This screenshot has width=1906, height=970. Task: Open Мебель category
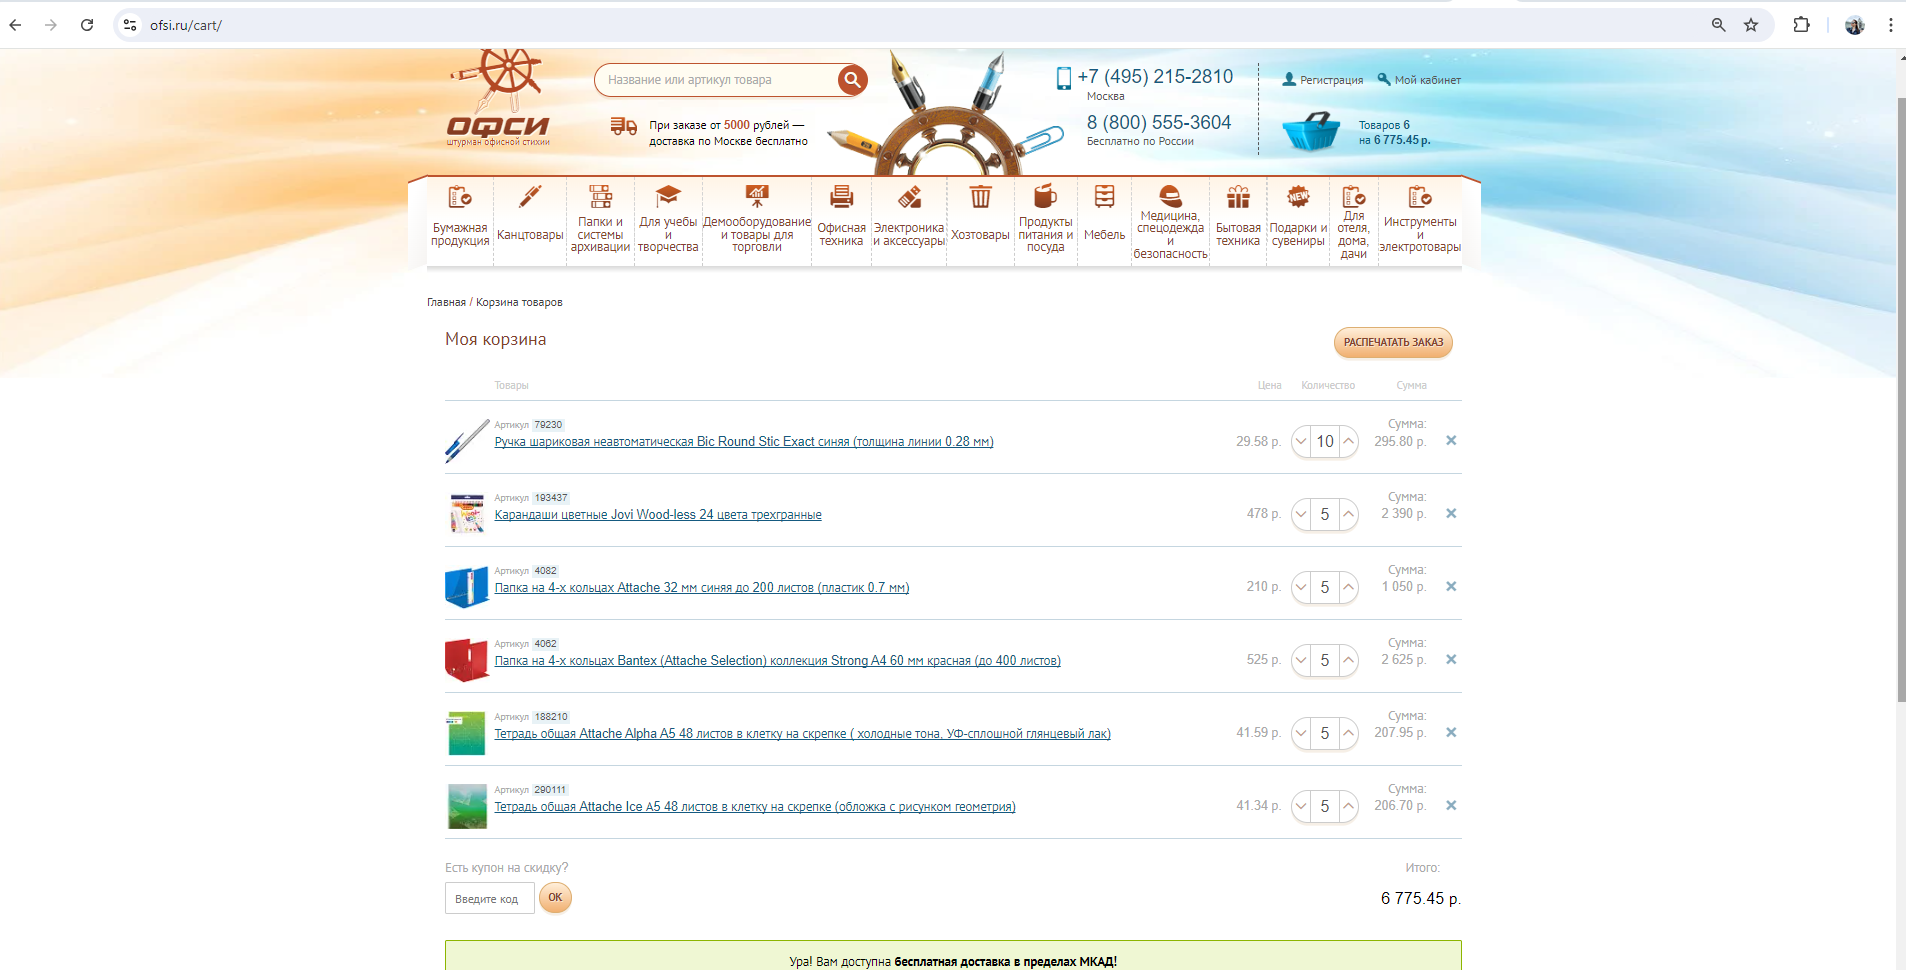point(1104,221)
